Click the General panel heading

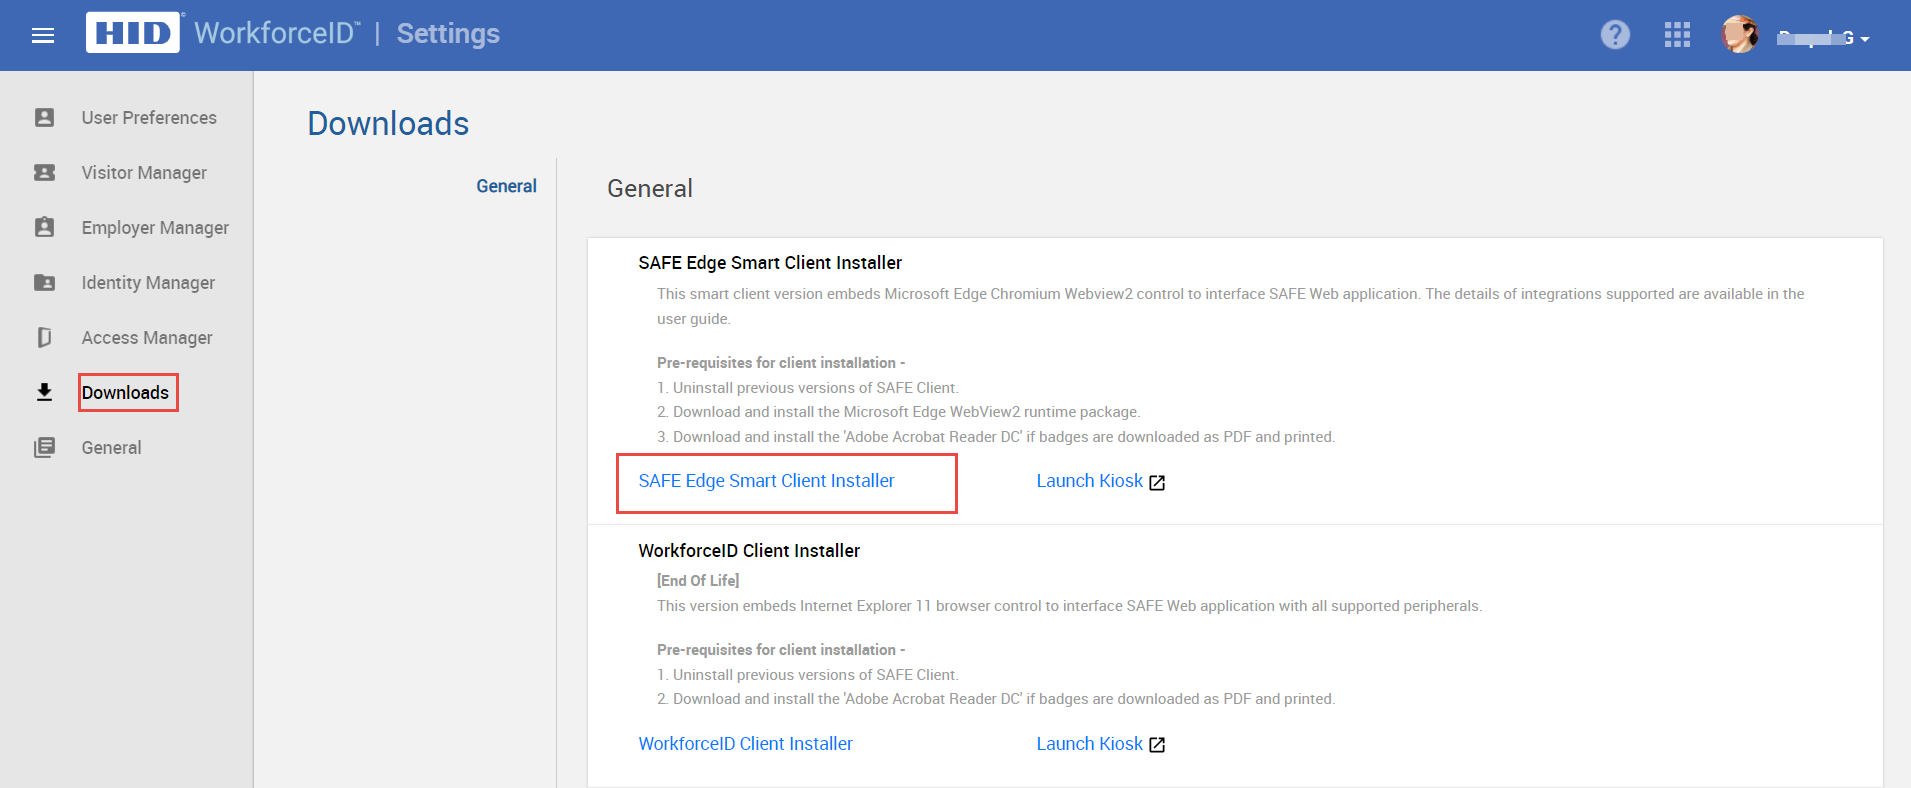coord(650,189)
